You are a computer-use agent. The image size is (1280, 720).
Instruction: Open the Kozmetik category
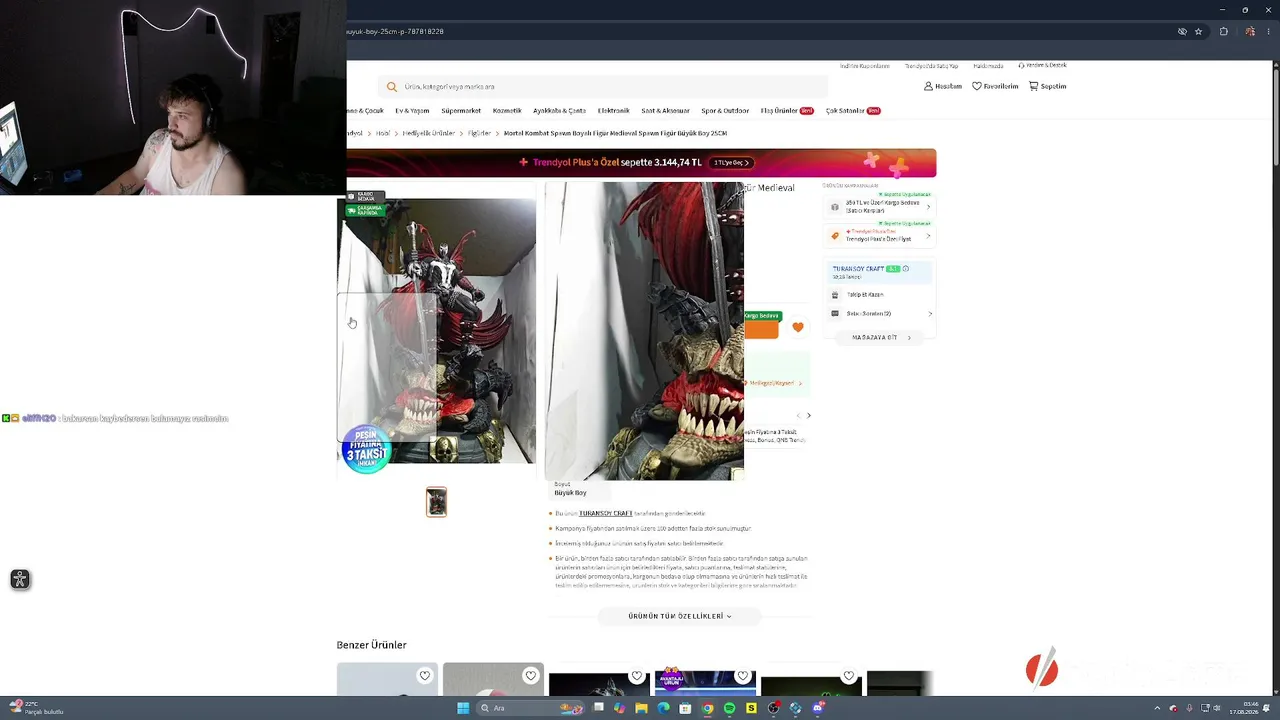click(x=507, y=111)
